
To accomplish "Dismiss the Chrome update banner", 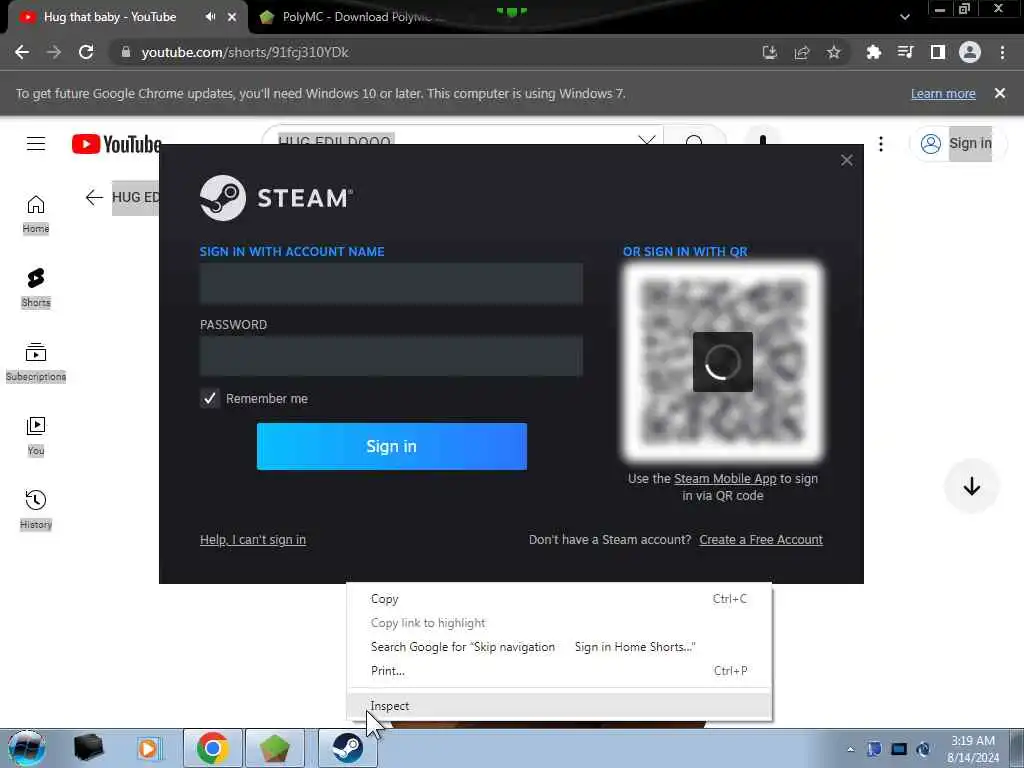I will coord(1000,93).
